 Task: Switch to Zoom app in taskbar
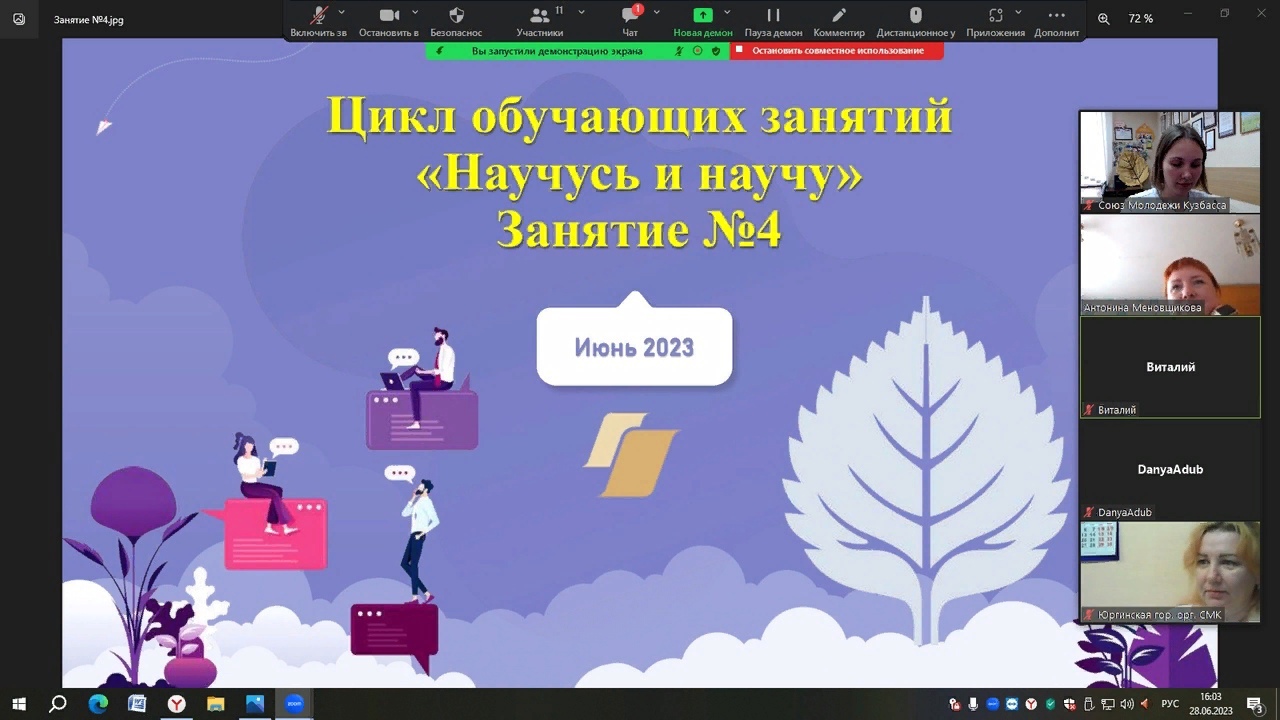click(x=294, y=704)
